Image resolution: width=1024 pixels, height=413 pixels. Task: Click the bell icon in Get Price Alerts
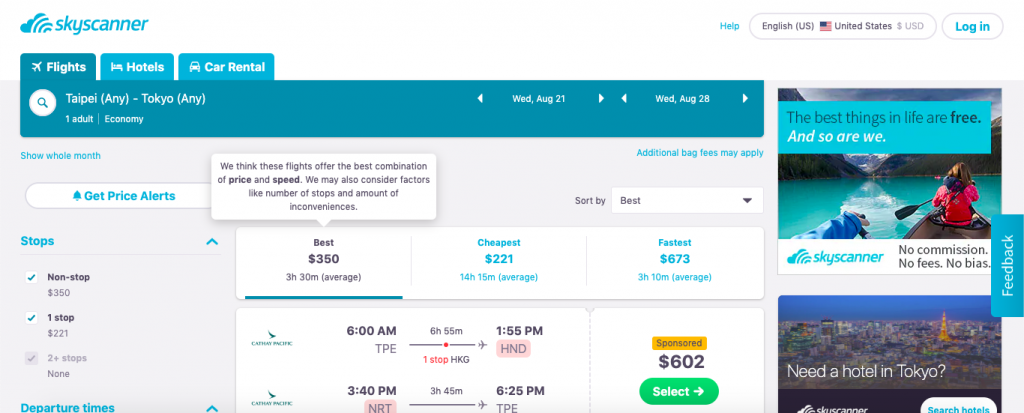[x=77, y=195]
